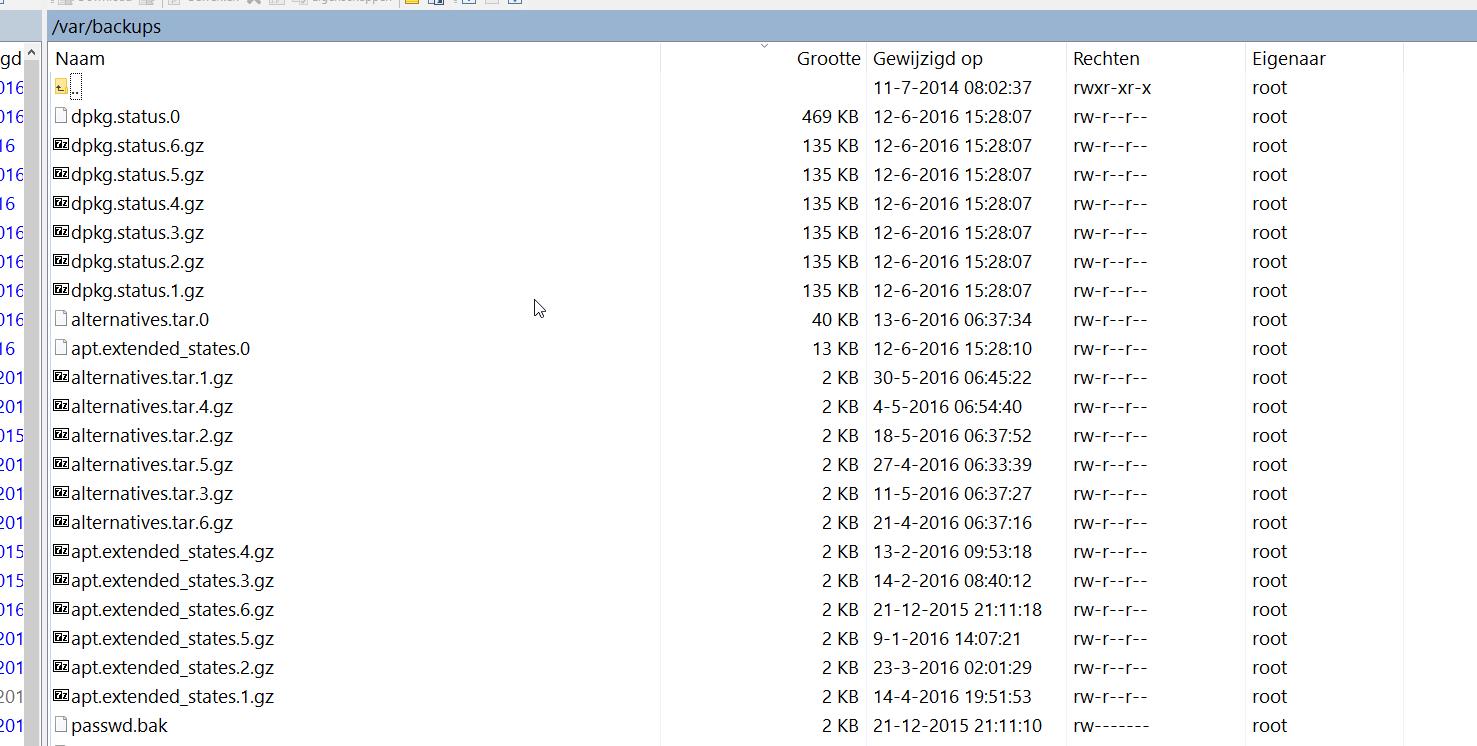
Task: Click the date 23-3-2016 02:01:29
Action: point(952,667)
